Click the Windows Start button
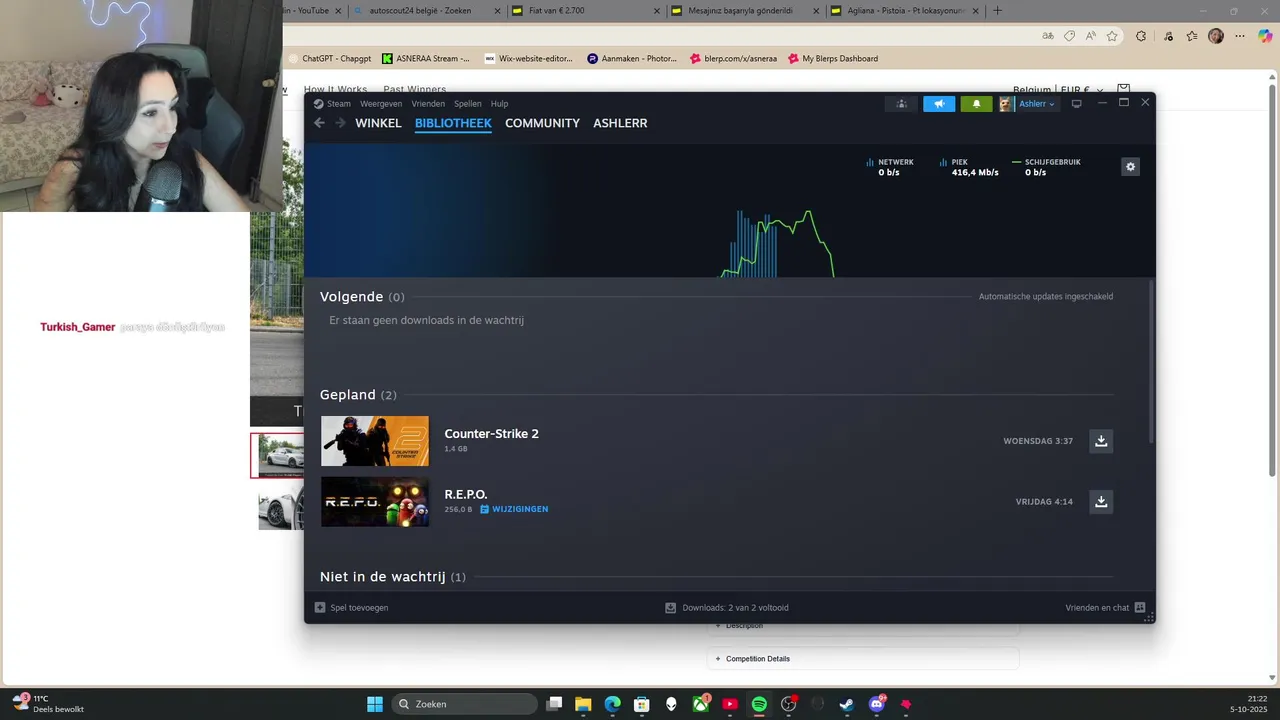 (x=375, y=704)
